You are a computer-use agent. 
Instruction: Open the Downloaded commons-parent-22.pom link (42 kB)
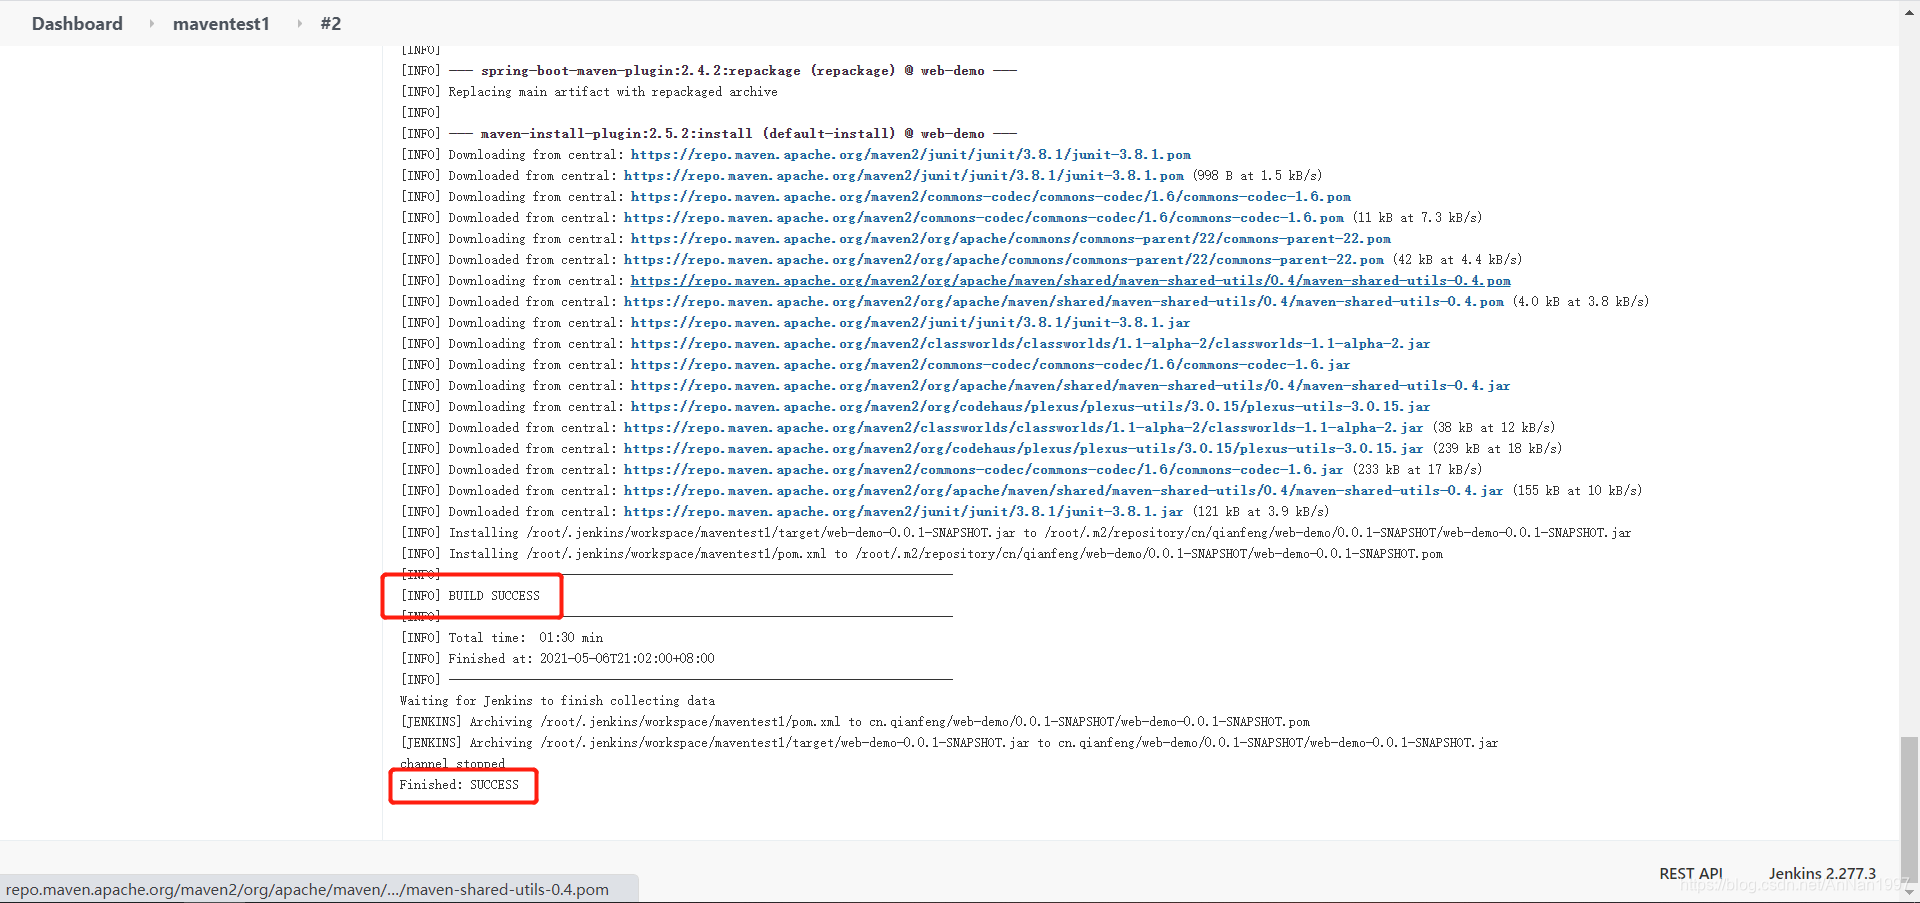tap(1004, 260)
